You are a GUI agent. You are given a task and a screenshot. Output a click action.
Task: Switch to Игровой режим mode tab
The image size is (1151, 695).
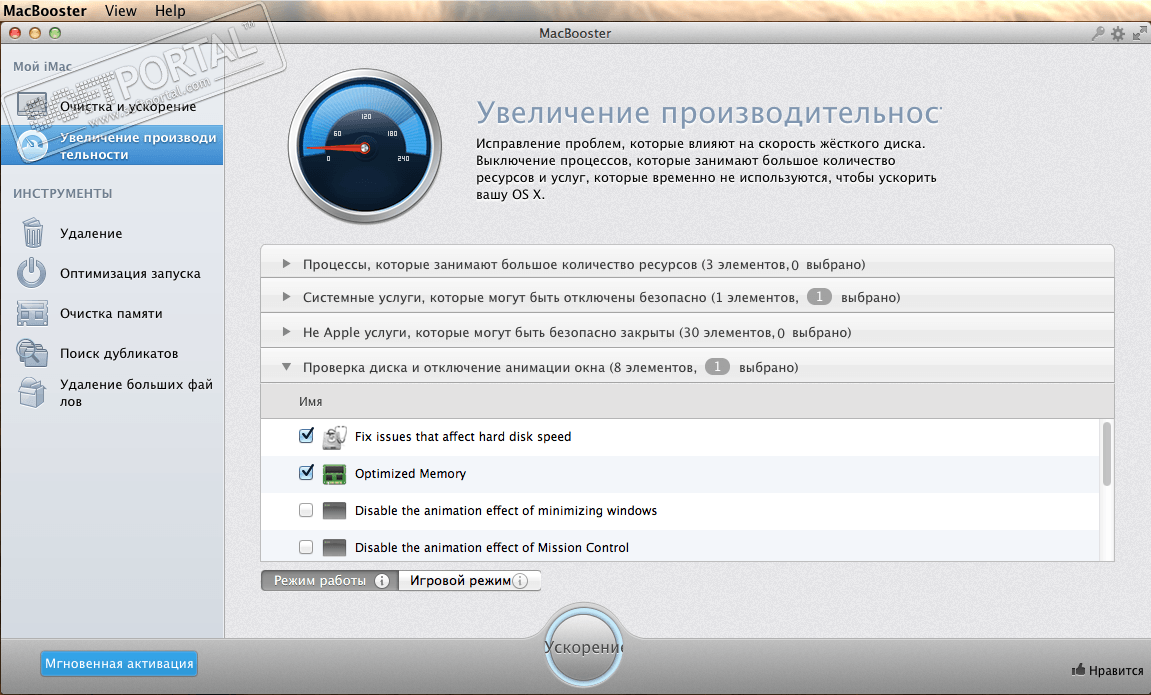click(x=469, y=581)
